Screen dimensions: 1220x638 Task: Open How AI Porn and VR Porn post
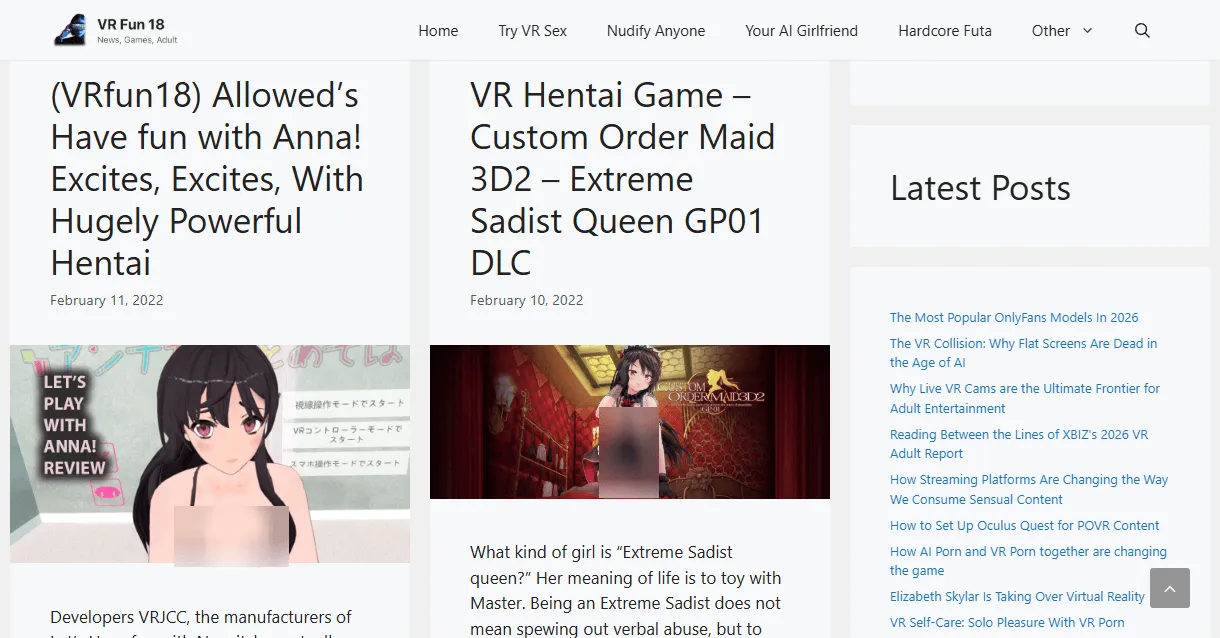click(x=1028, y=561)
